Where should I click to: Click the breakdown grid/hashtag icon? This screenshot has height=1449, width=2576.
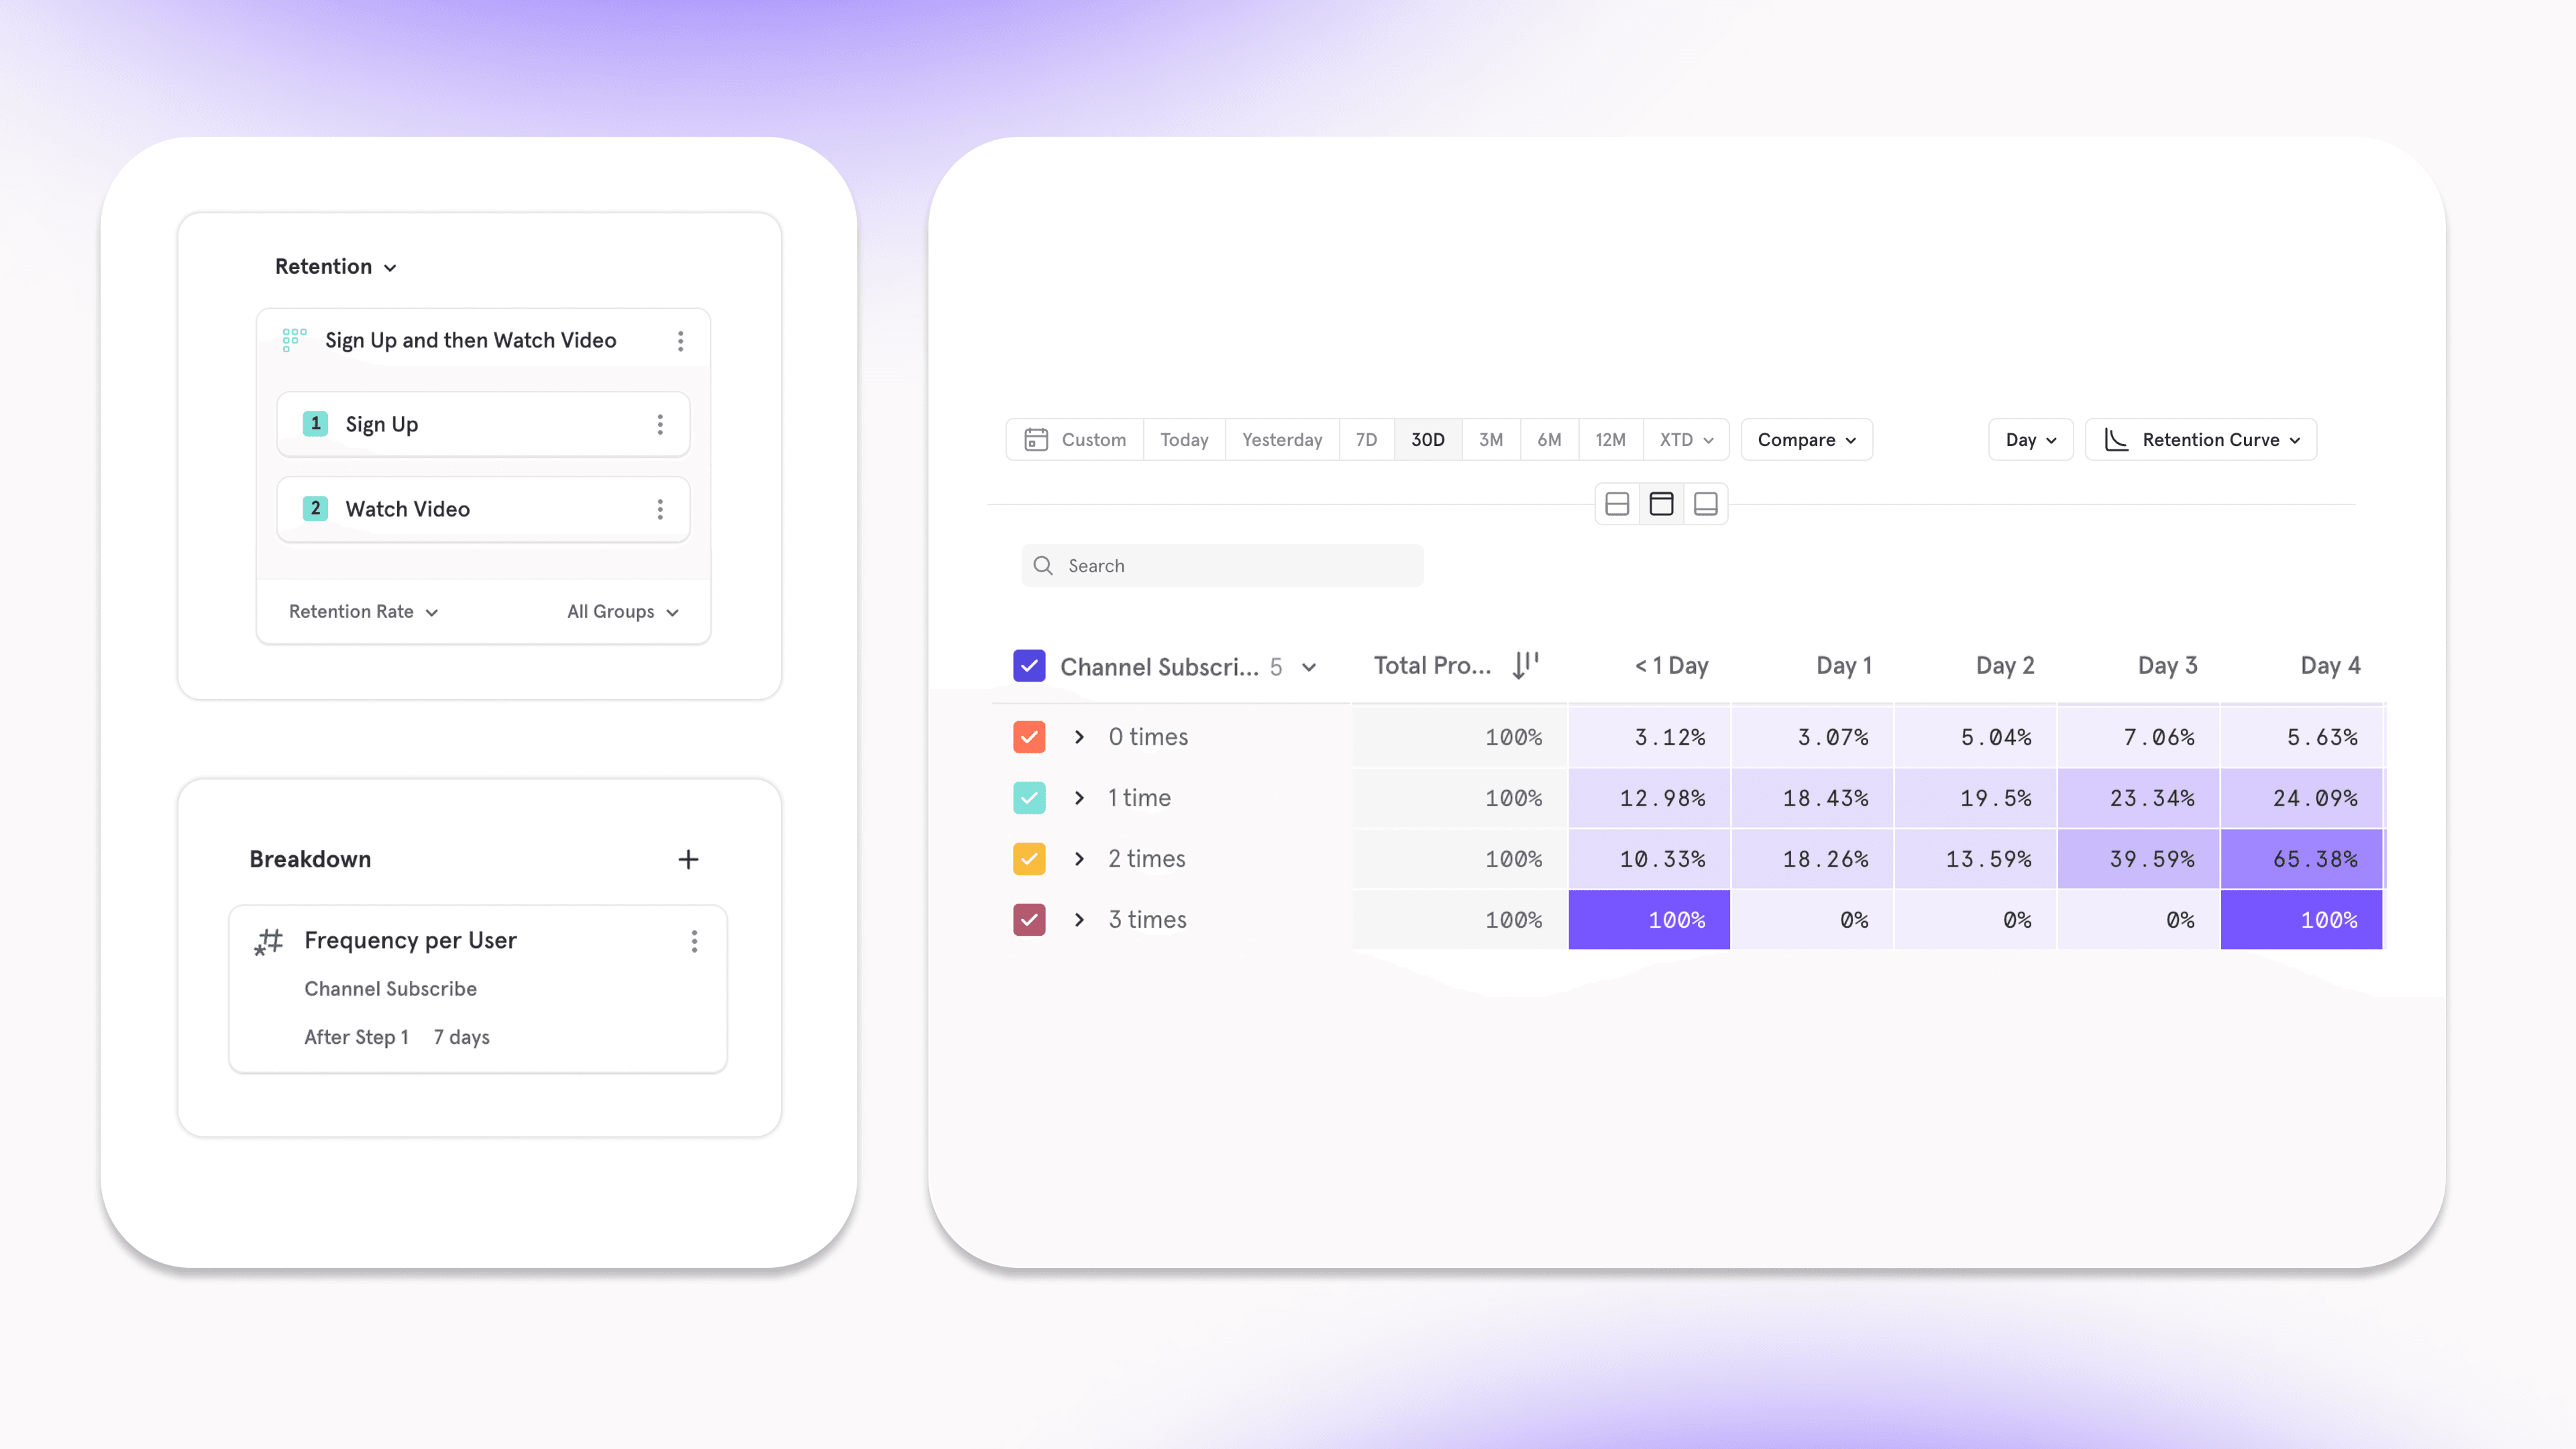[269, 939]
